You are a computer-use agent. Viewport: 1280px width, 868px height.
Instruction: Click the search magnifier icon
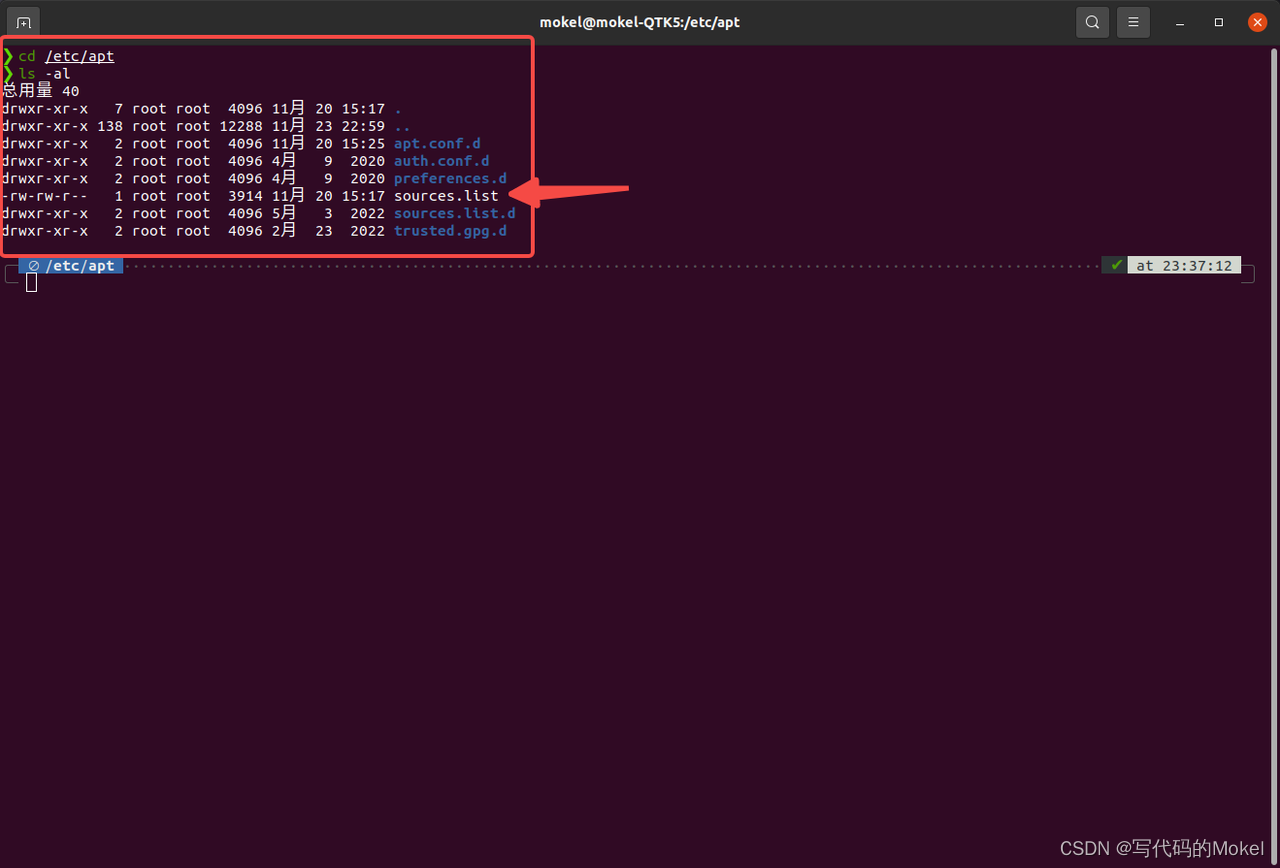pyautogui.click(x=1092, y=21)
